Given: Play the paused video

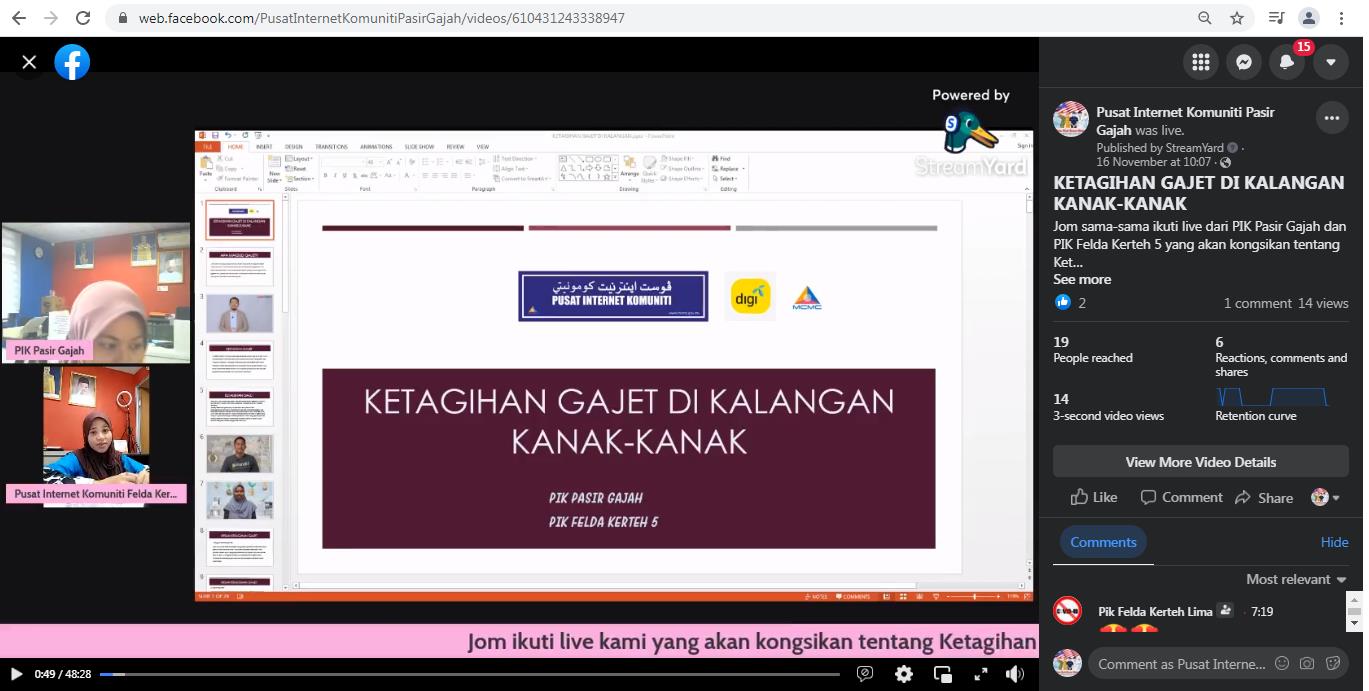Looking at the screenshot, I should (x=16, y=674).
